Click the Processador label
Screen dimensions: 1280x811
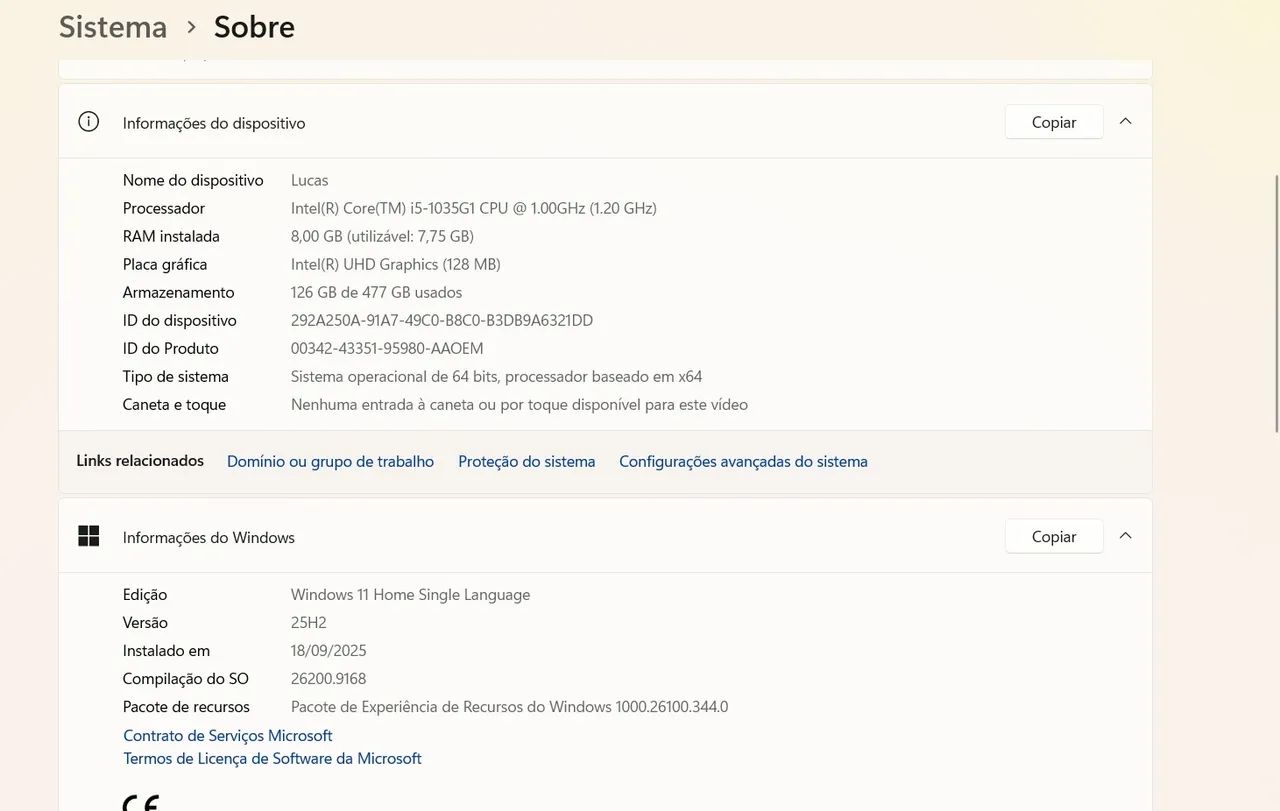coord(164,208)
